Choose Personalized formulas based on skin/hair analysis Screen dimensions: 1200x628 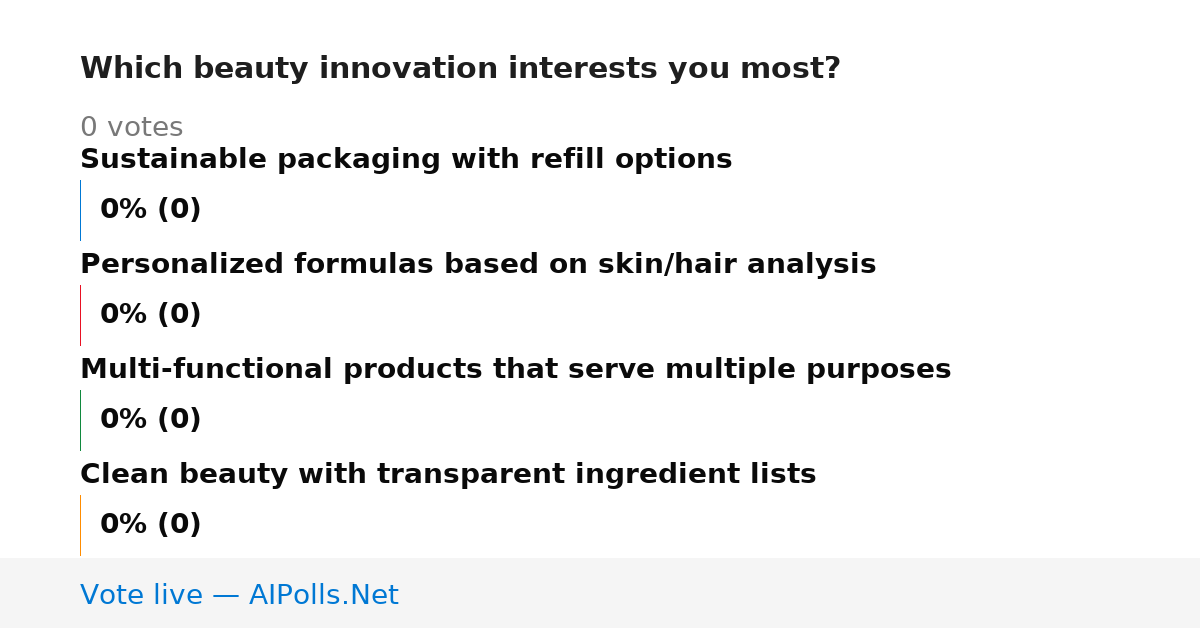click(x=478, y=265)
